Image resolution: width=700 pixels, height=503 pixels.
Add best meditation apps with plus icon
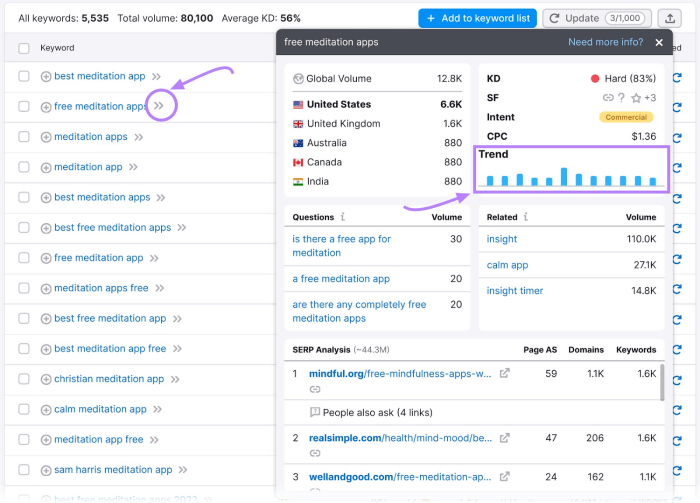tap(46, 198)
